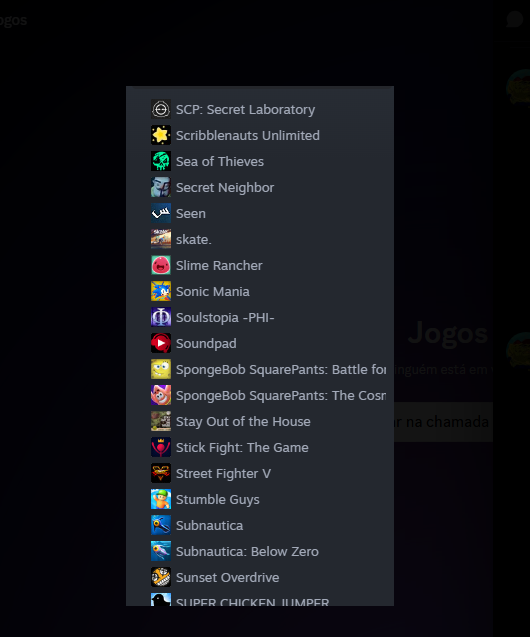Click the Sunset Overdrive icon

[161, 577]
